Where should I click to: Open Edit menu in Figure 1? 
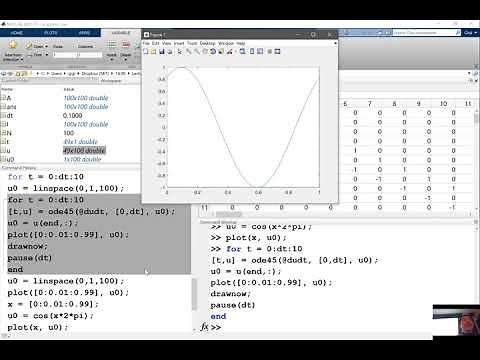tap(155, 43)
